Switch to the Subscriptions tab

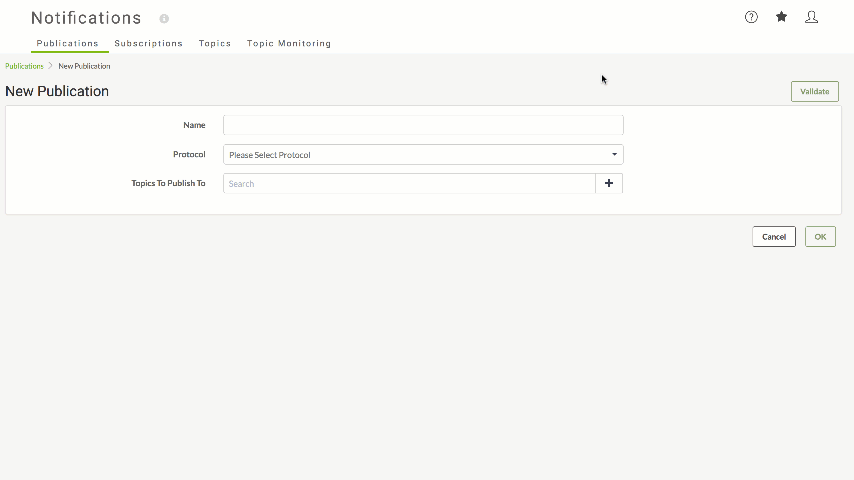point(148,43)
